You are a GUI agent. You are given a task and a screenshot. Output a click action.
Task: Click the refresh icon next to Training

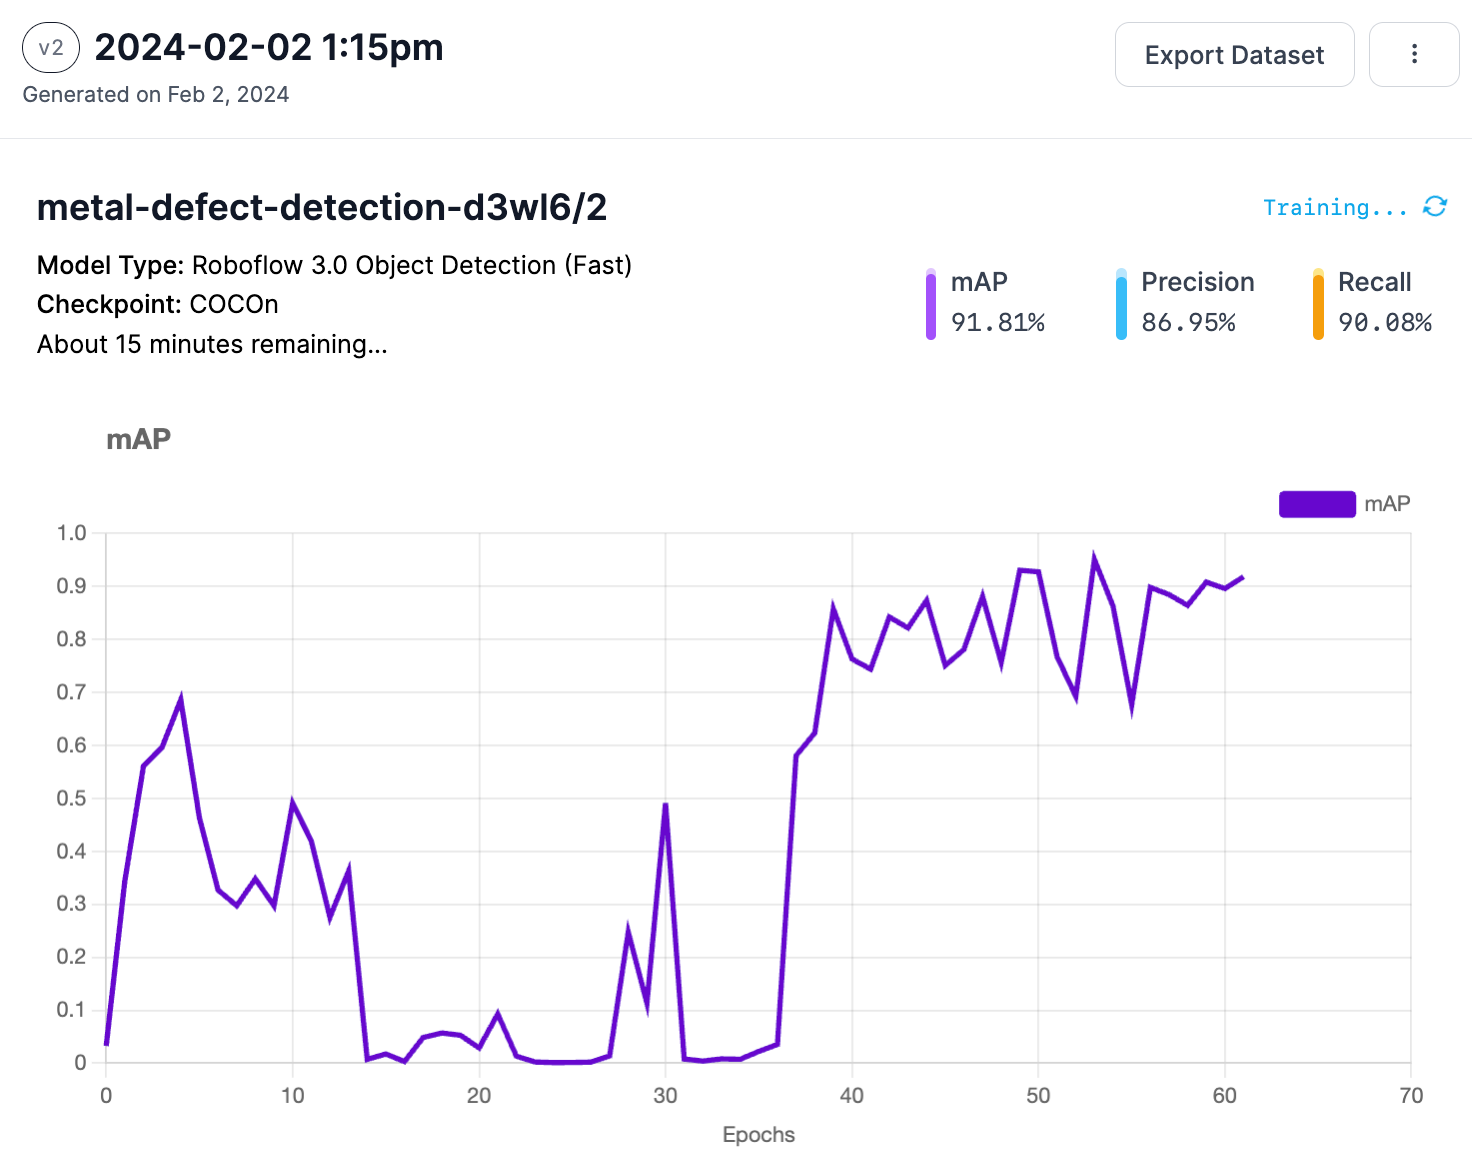(x=1435, y=206)
